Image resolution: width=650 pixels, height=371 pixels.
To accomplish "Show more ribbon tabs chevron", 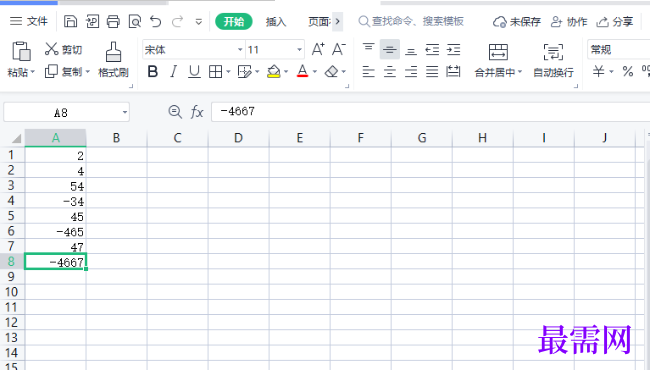I will [x=337, y=22].
